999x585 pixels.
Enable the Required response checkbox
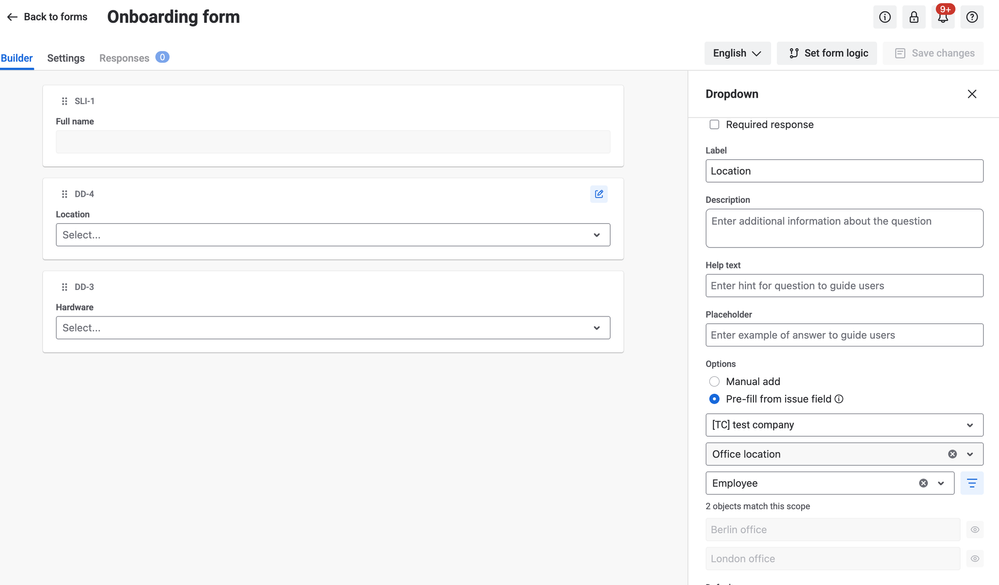pos(714,125)
